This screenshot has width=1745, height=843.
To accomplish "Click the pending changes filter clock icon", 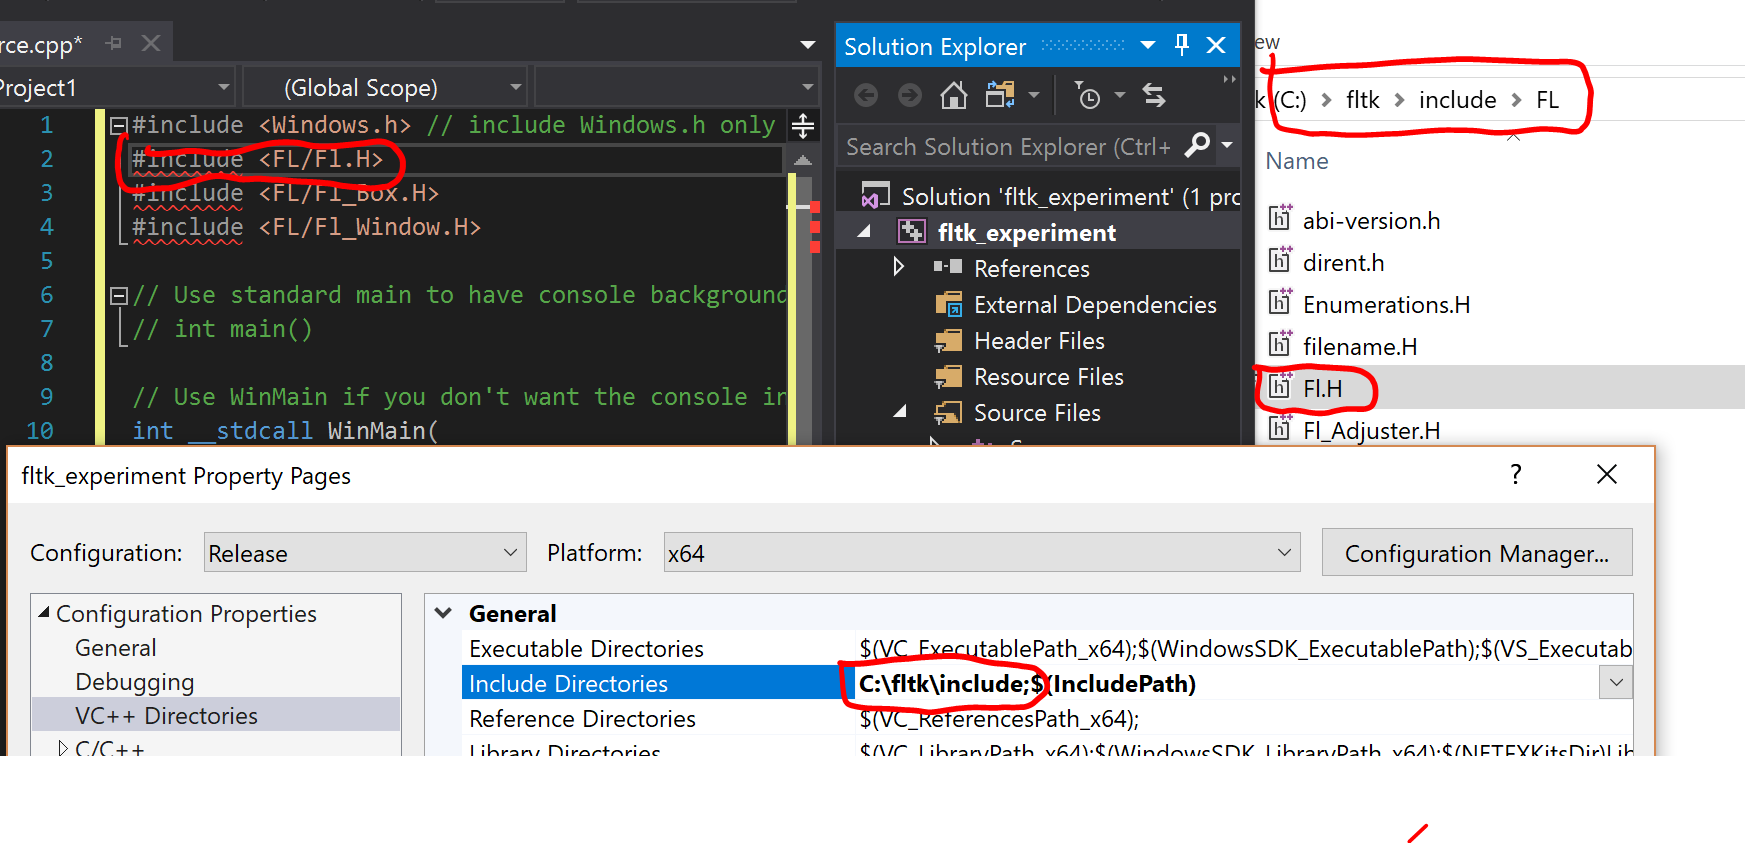I will tap(1088, 95).
